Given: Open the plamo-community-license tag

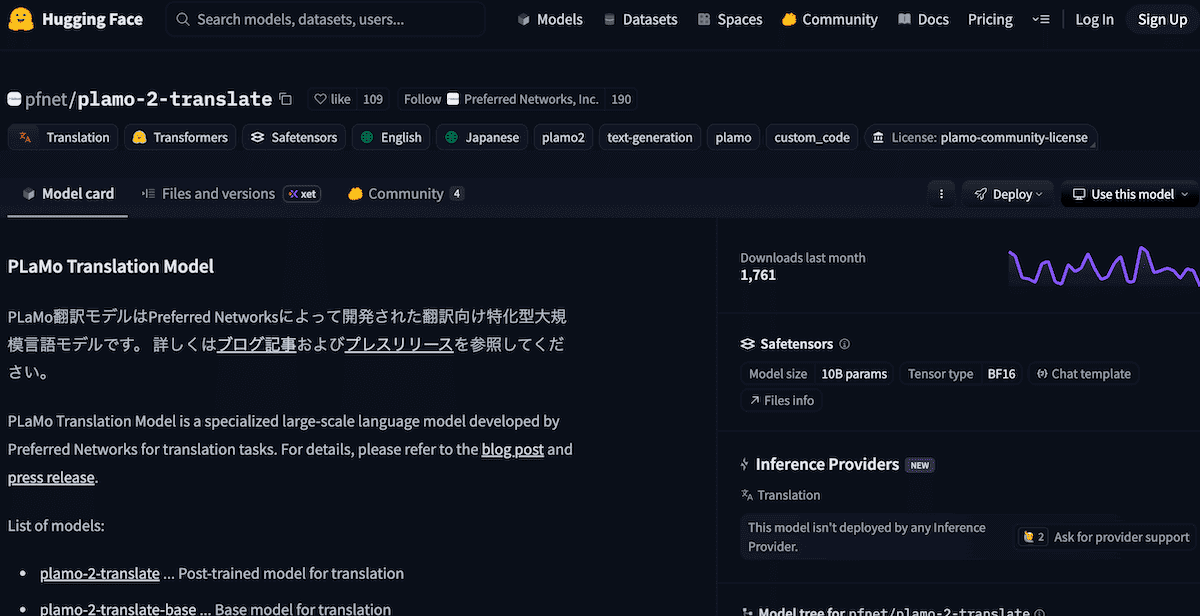Looking at the screenshot, I should pos(980,137).
